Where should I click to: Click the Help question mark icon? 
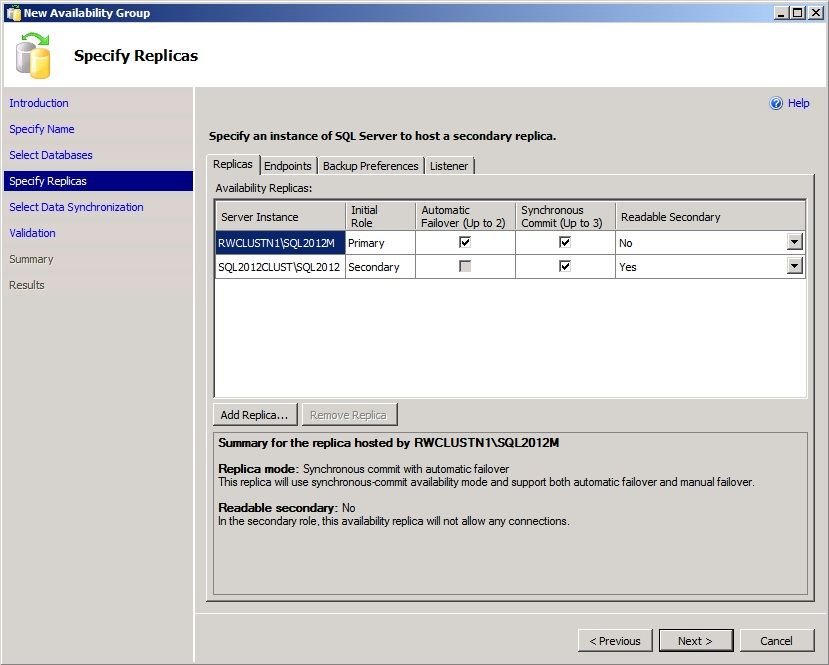point(777,103)
